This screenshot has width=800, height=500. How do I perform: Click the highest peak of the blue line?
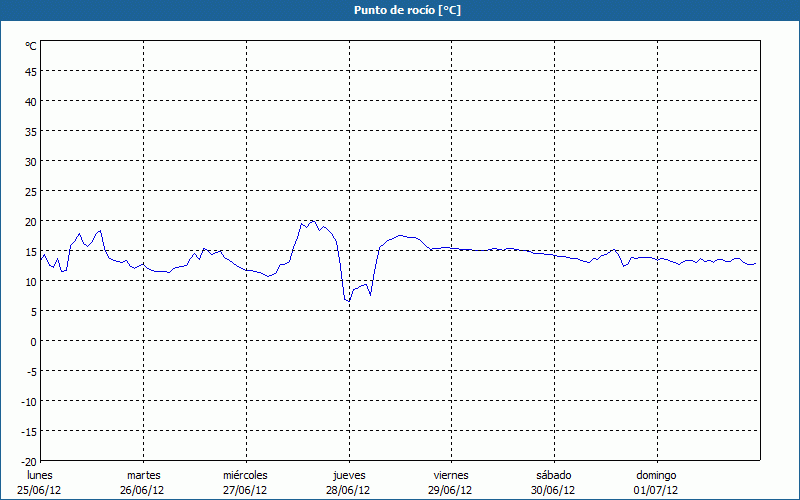[x=312, y=221]
